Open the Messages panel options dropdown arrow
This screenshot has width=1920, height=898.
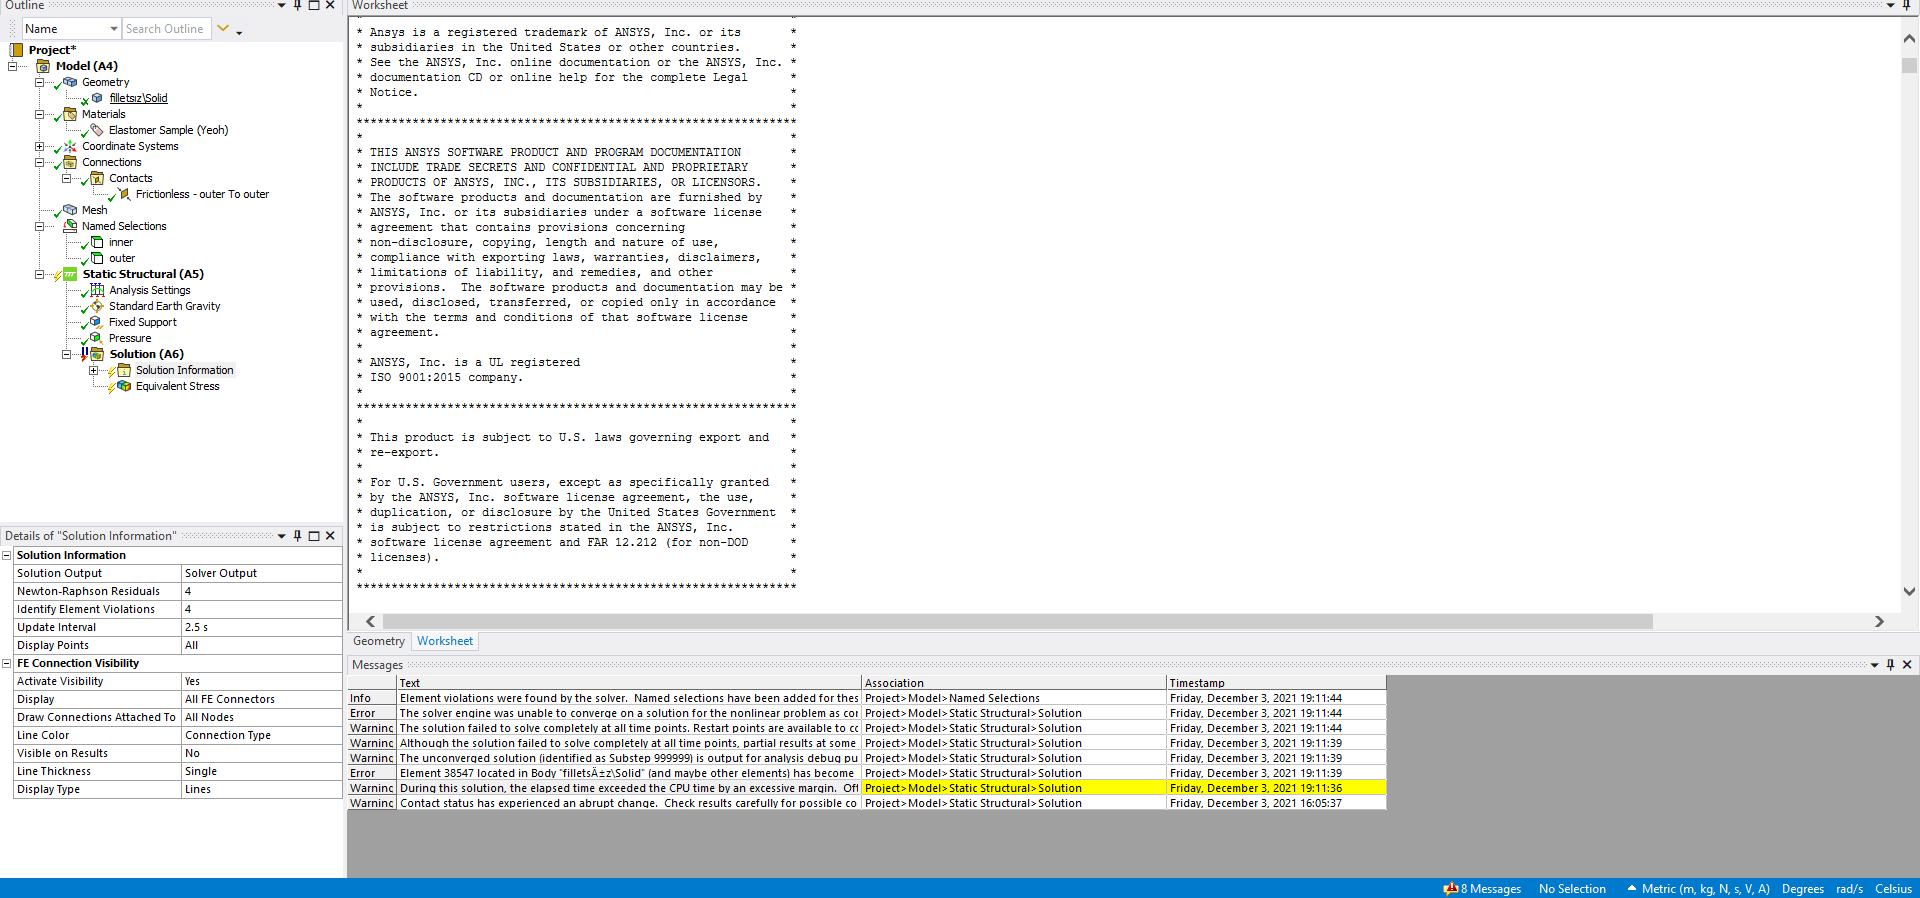coord(1874,665)
